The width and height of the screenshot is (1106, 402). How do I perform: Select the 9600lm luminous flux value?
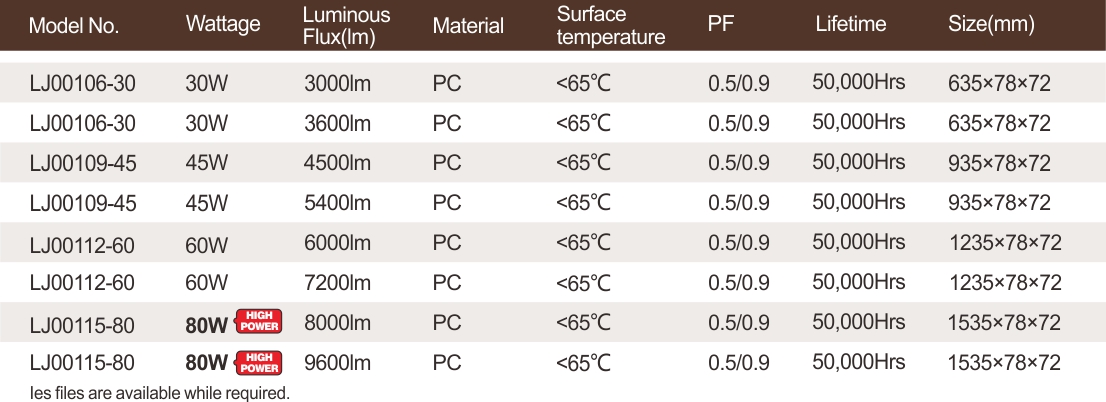pos(337,363)
